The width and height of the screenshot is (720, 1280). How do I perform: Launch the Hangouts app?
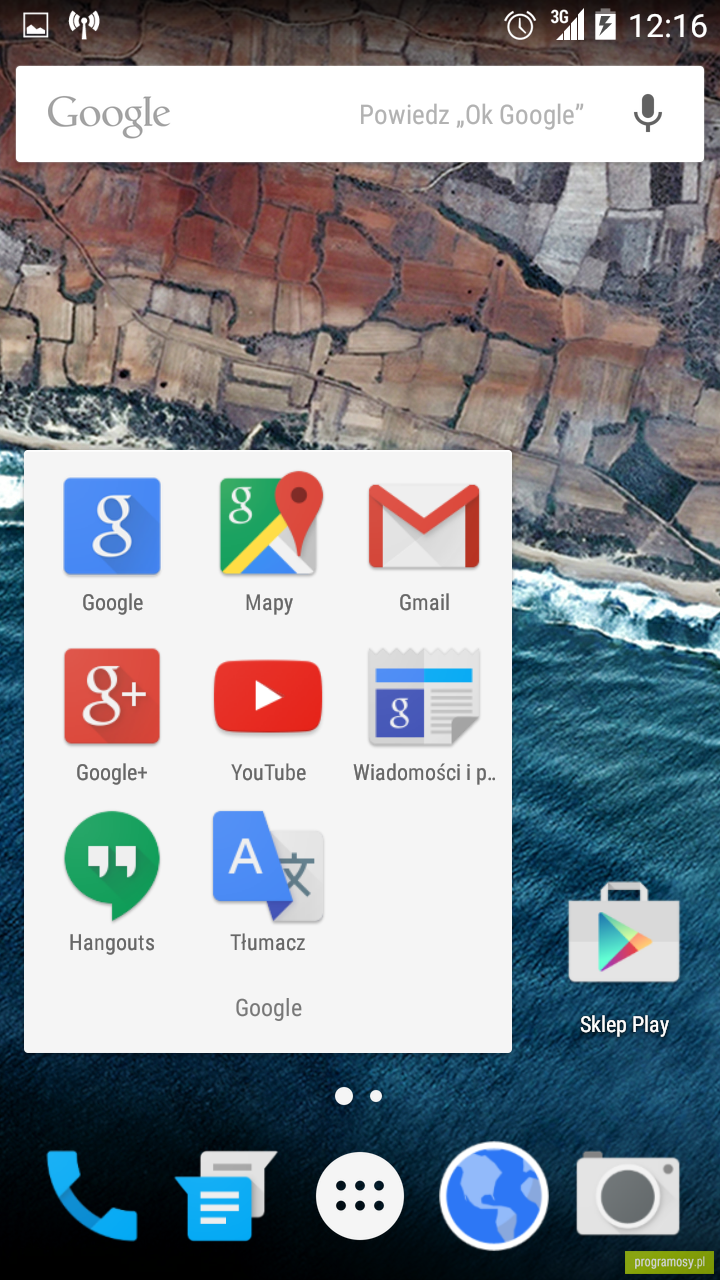[112, 866]
